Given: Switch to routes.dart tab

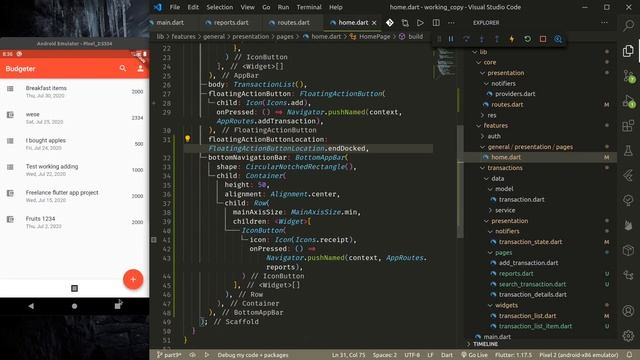Looking at the screenshot, I should point(293,23).
